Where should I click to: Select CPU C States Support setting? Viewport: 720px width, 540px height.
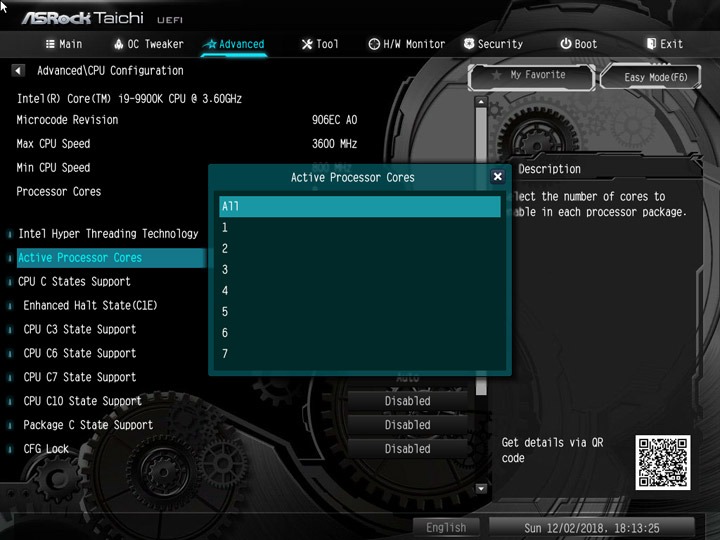(x=74, y=281)
